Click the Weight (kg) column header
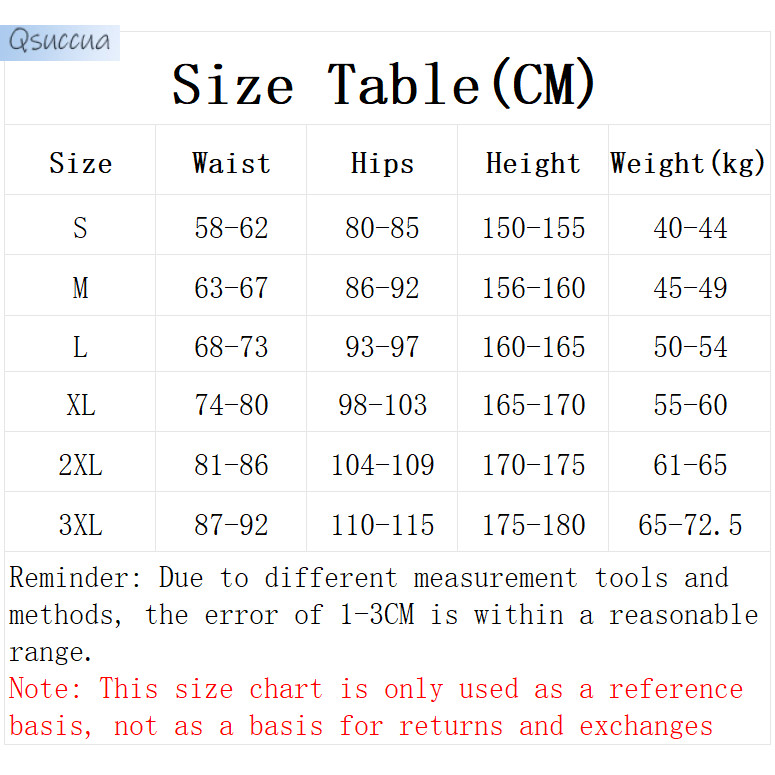The width and height of the screenshot is (775, 775). [688, 164]
